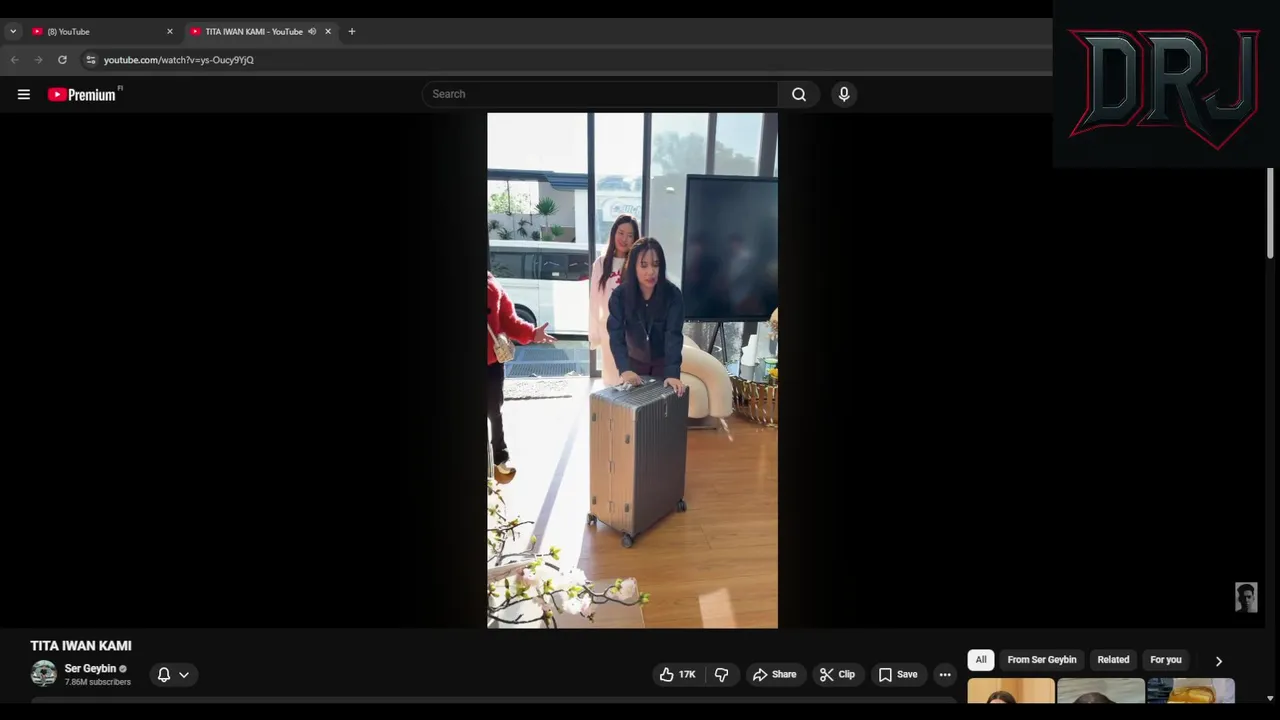The width and height of the screenshot is (1280, 720).
Task: Open the YouTube hamburger guide menu
Action: point(24,94)
